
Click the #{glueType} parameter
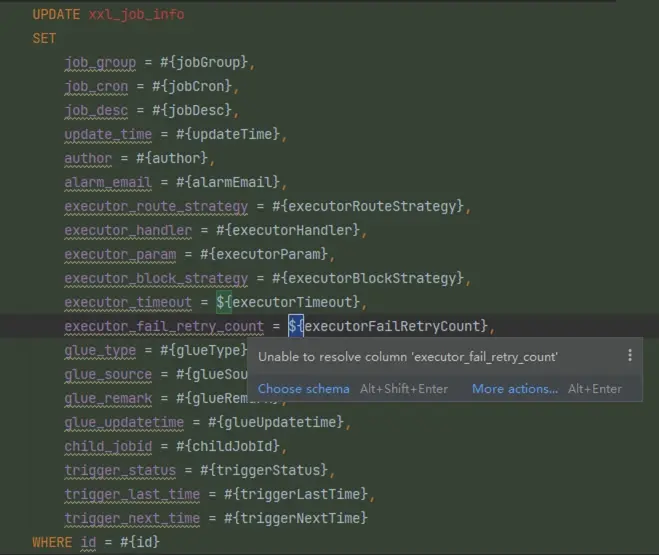tap(203, 350)
